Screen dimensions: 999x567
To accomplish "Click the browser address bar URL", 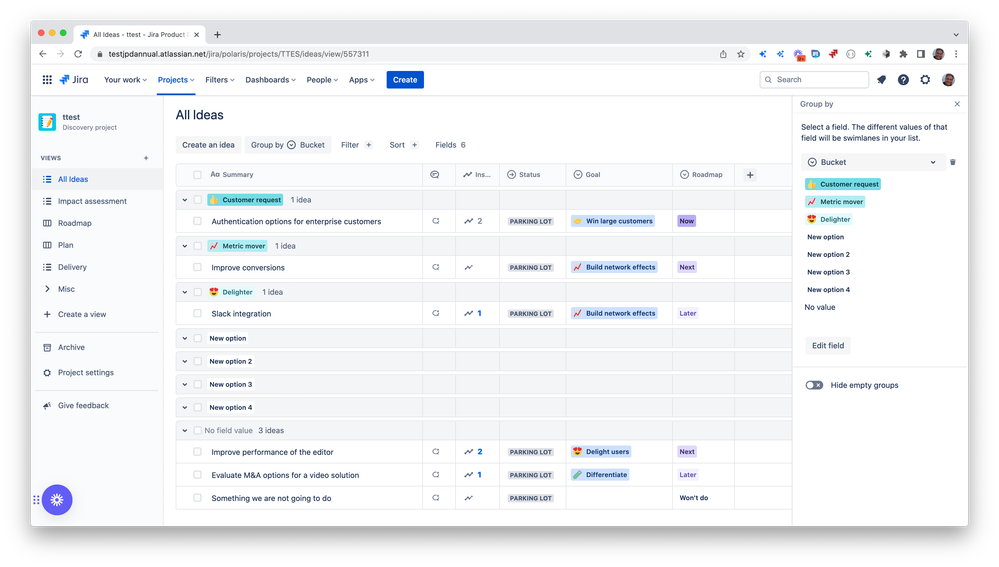I will 239,54.
